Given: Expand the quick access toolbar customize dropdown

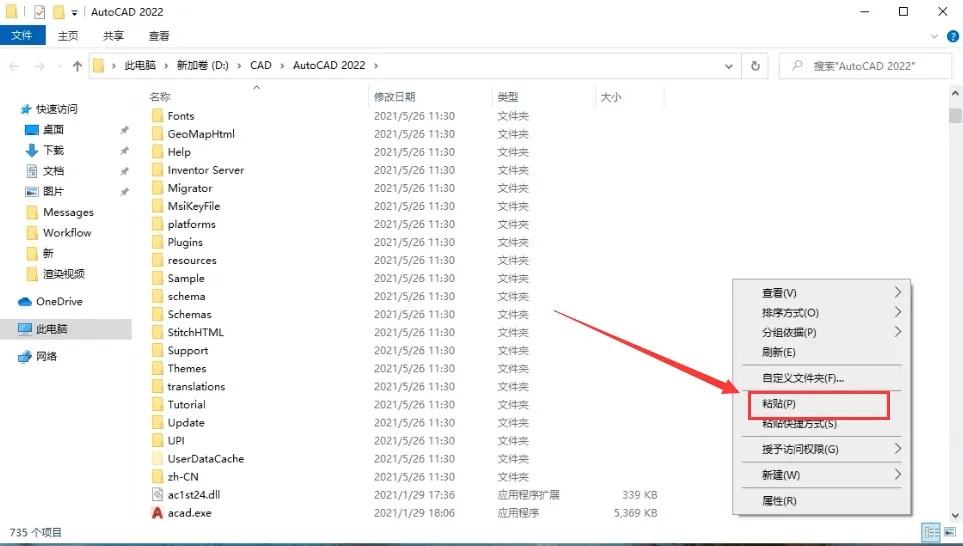Looking at the screenshot, I should (74, 12).
